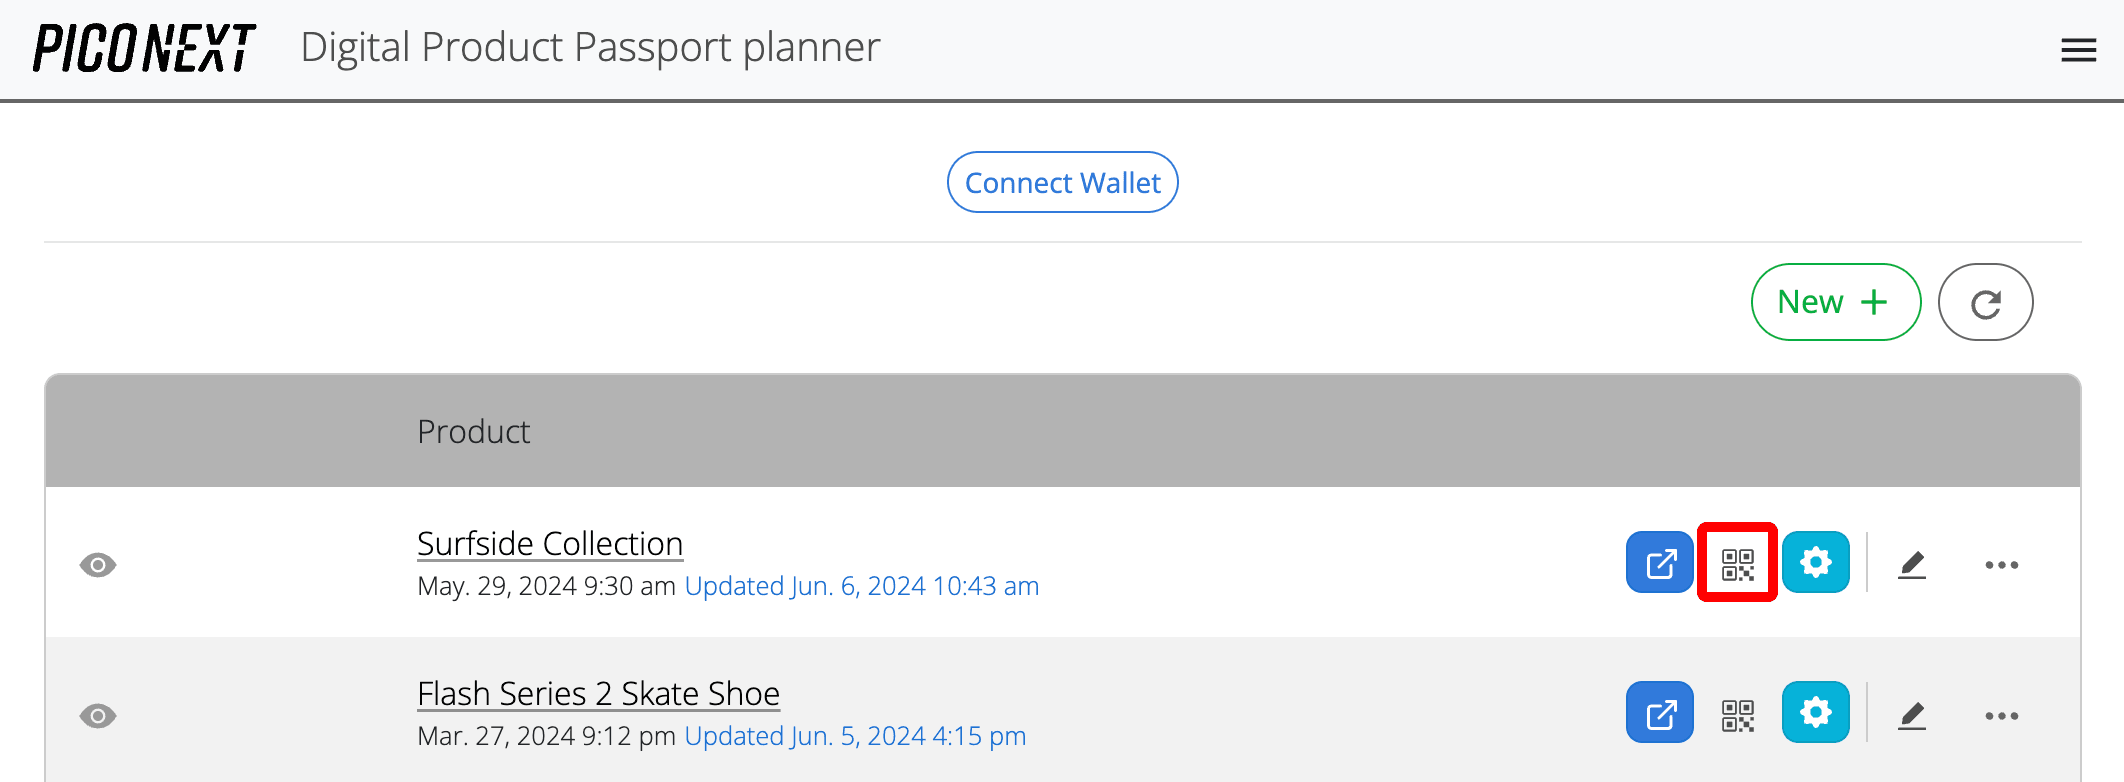Toggle visibility of Surfside Collection
This screenshot has width=2124, height=782.
point(98,565)
